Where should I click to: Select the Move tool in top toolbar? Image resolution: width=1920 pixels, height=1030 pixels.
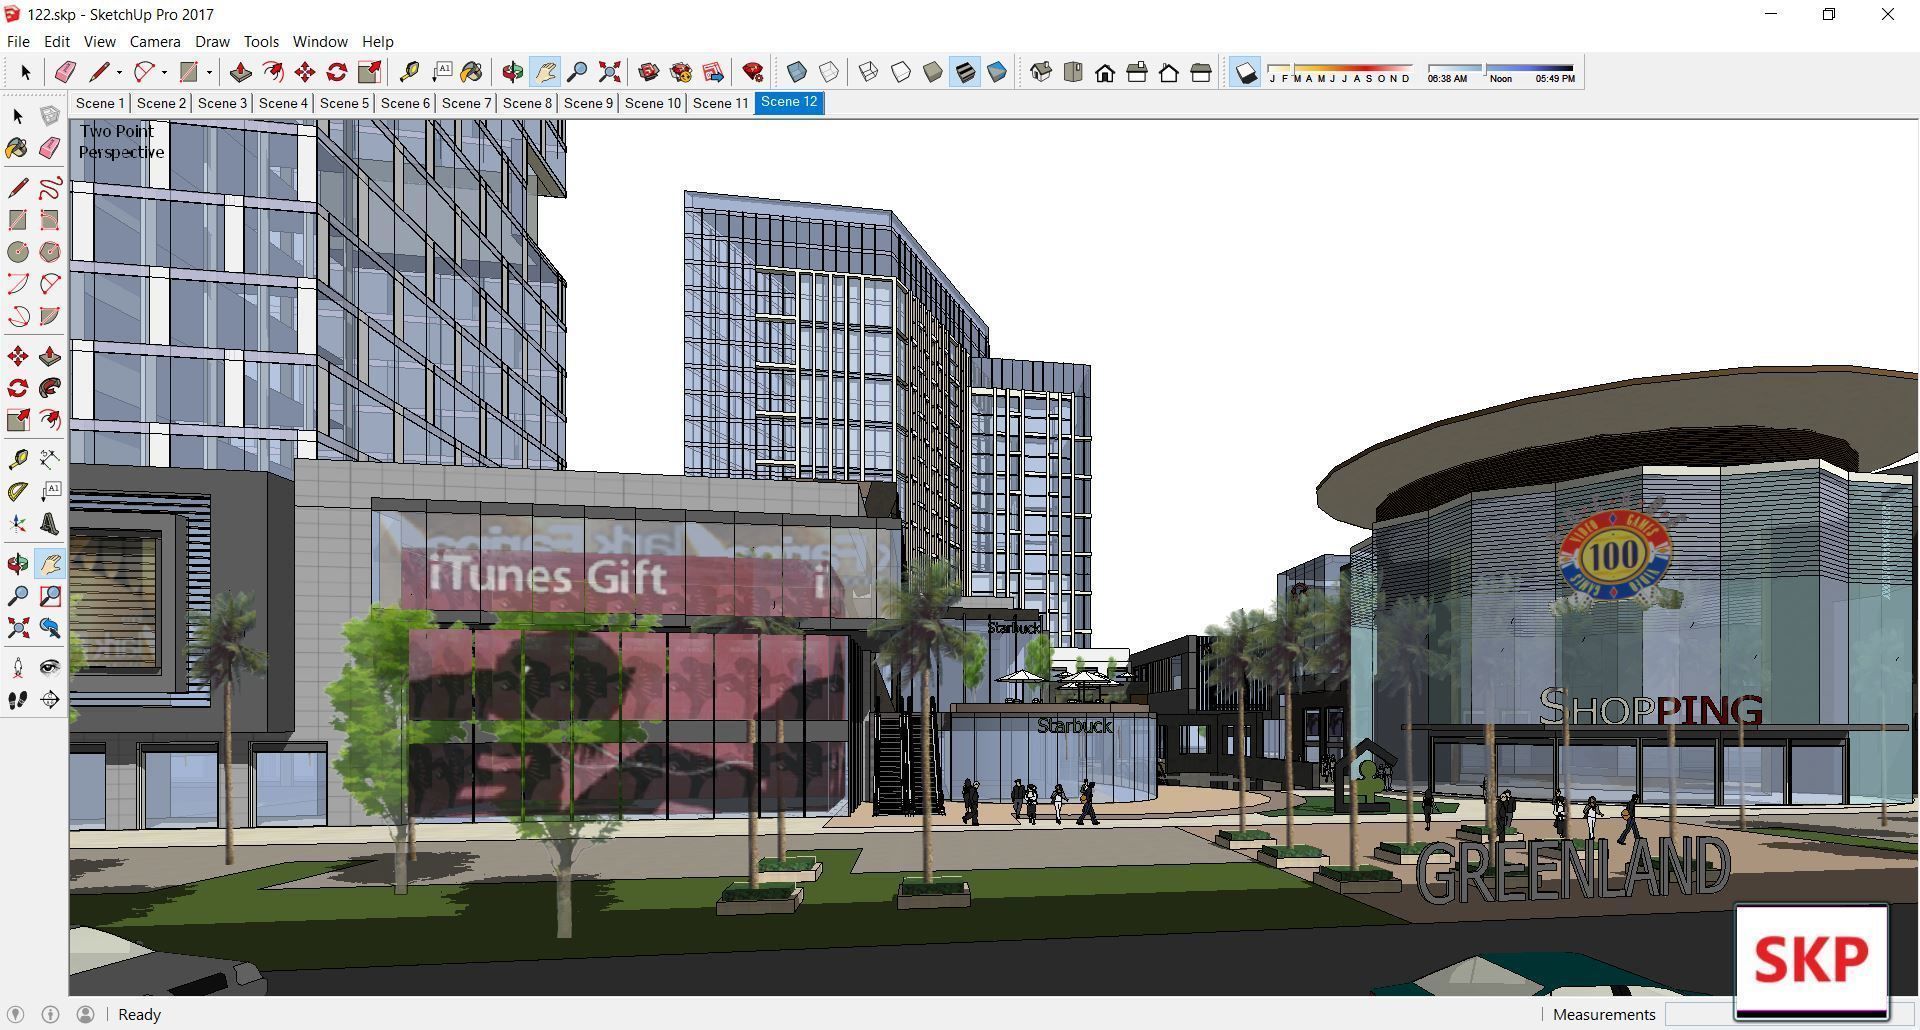pyautogui.click(x=305, y=72)
